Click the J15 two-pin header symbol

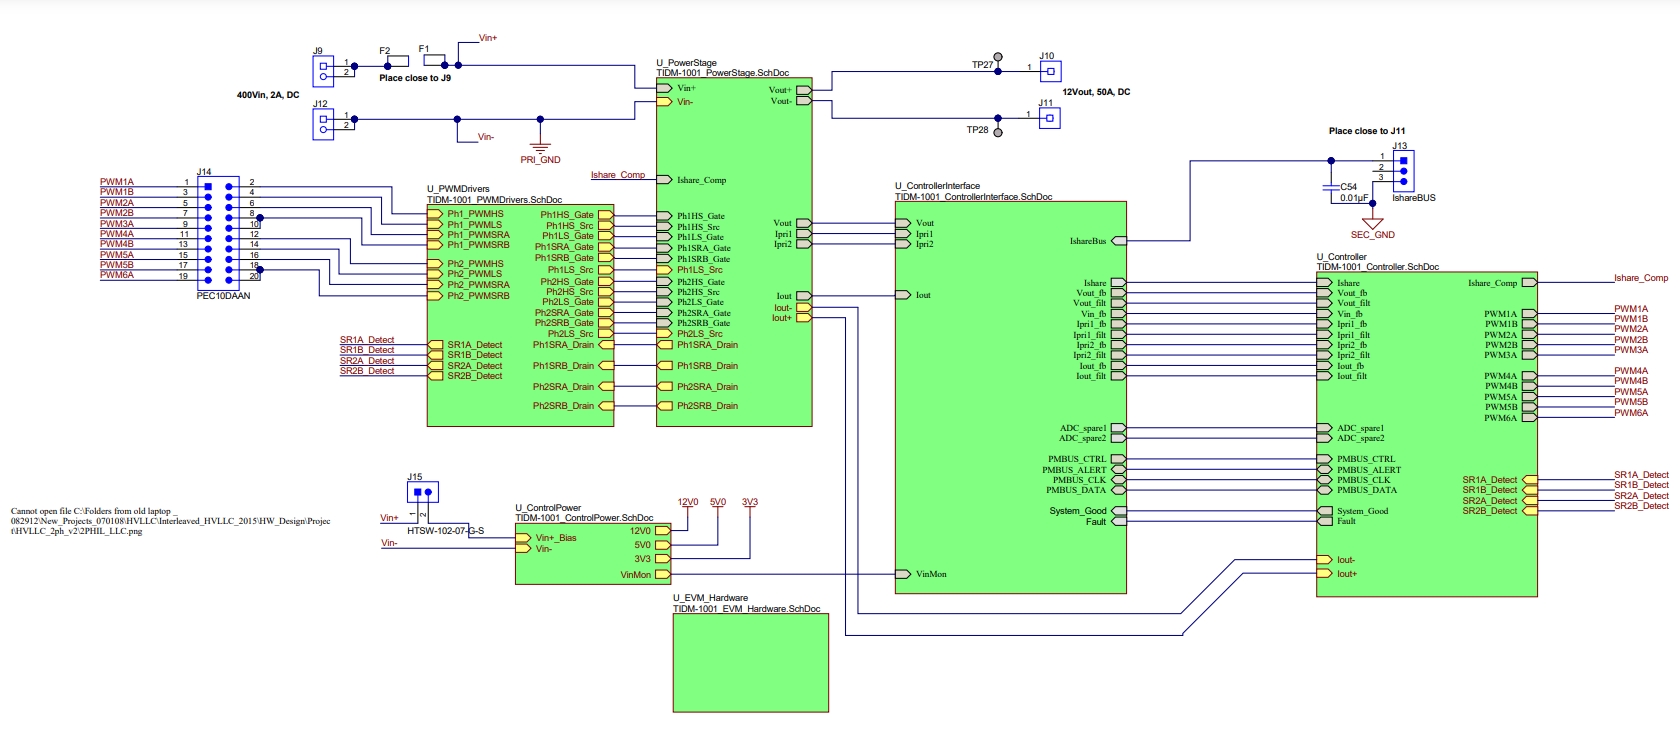[423, 492]
